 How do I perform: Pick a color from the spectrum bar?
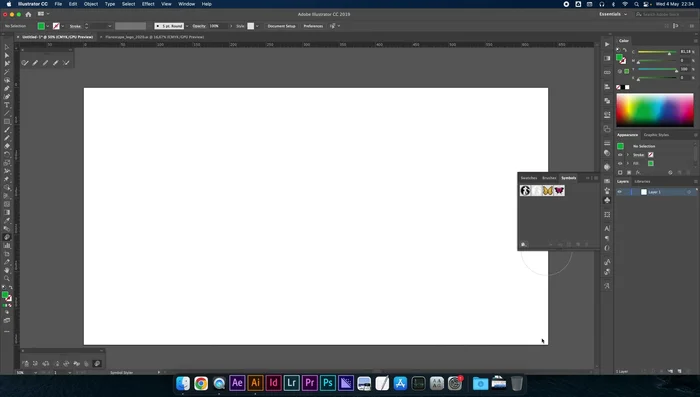pos(655,110)
